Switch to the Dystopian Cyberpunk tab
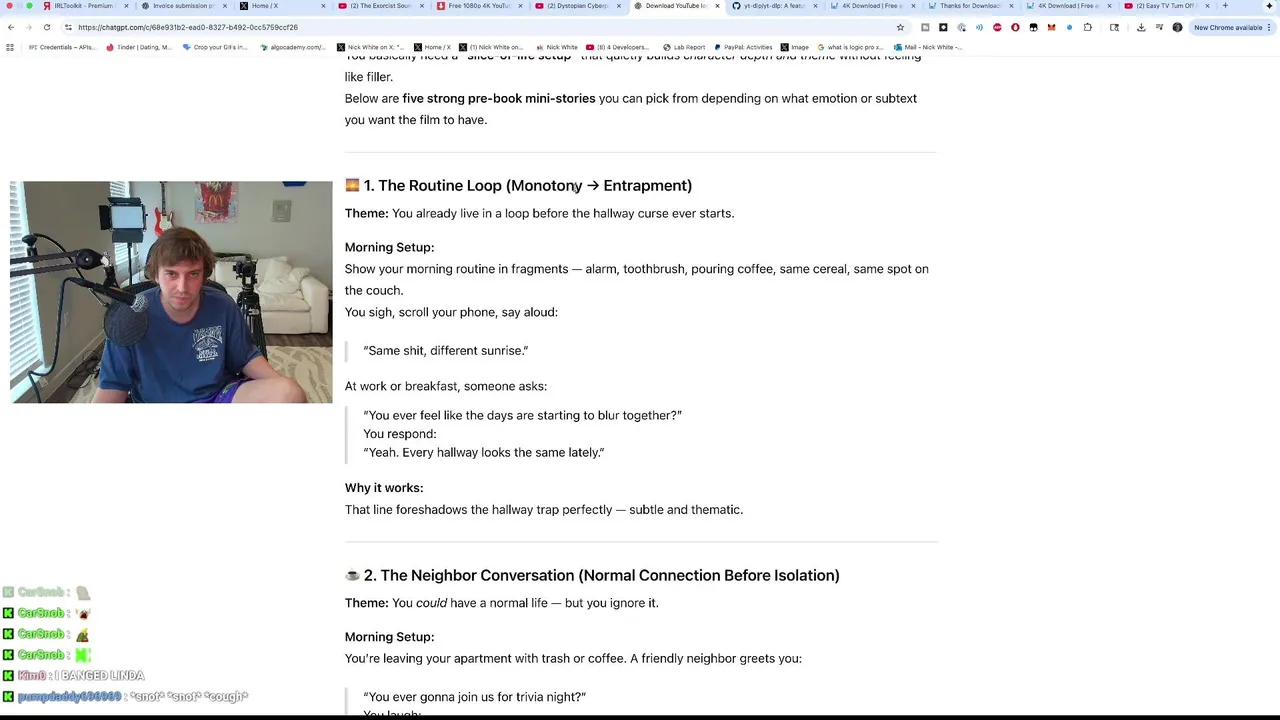 click(577, 6)
